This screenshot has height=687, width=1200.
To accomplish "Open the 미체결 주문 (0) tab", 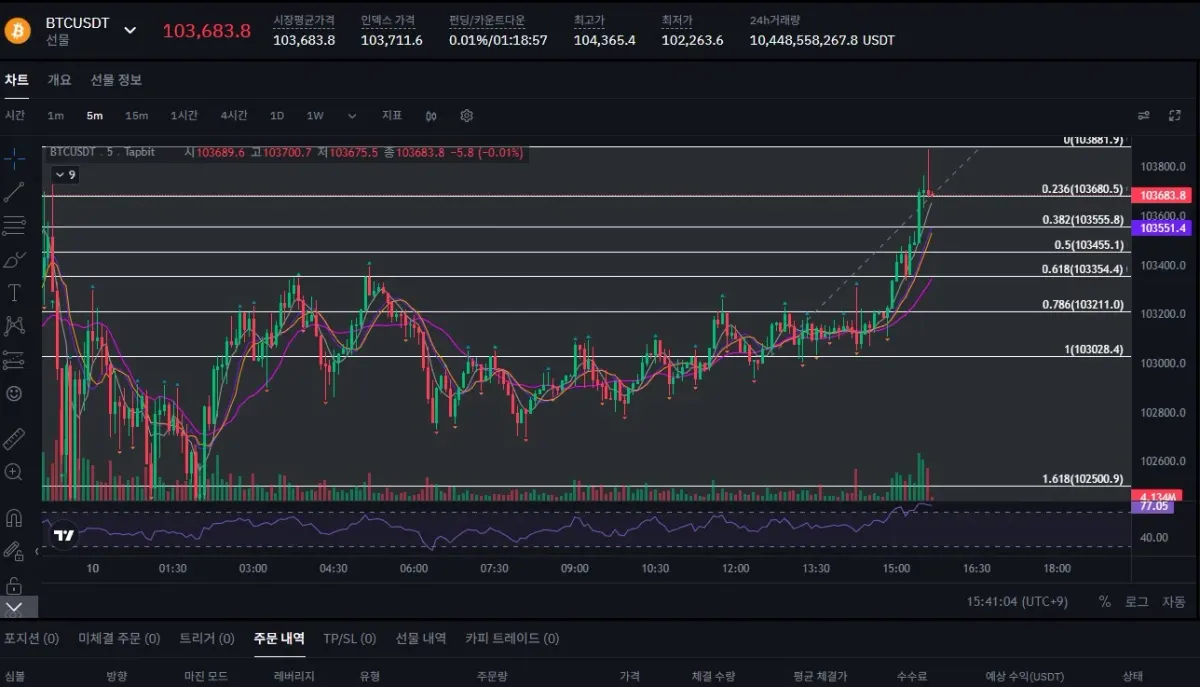I will [x=119, y=638].
